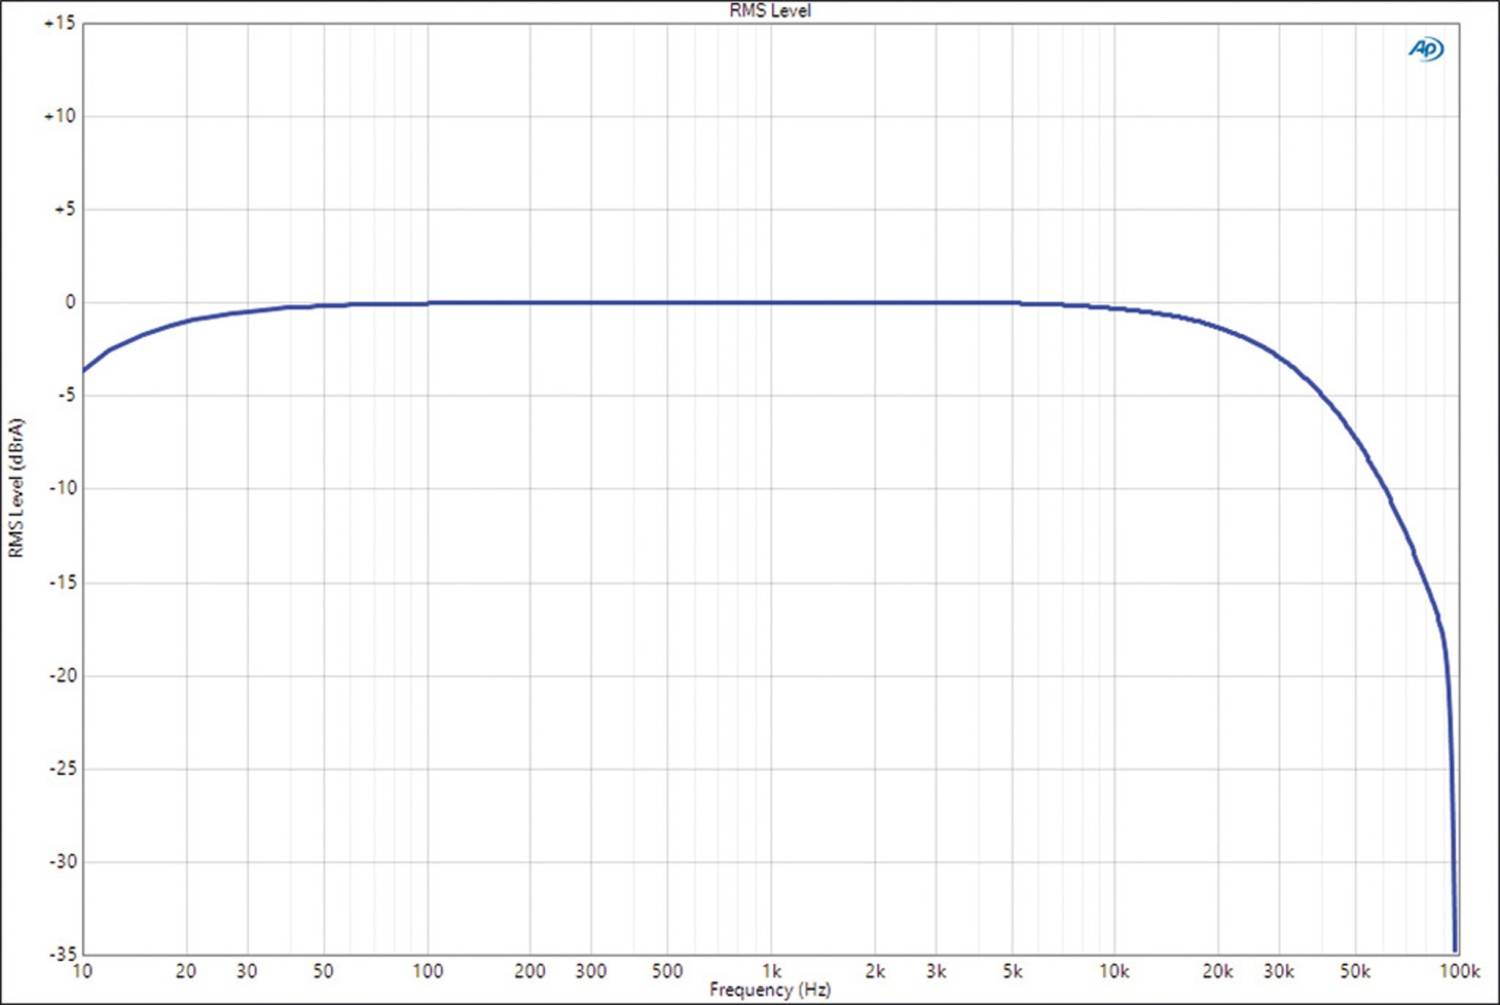
Task: Click the 500 Hz tick label
Action: [x=667, y=971]
